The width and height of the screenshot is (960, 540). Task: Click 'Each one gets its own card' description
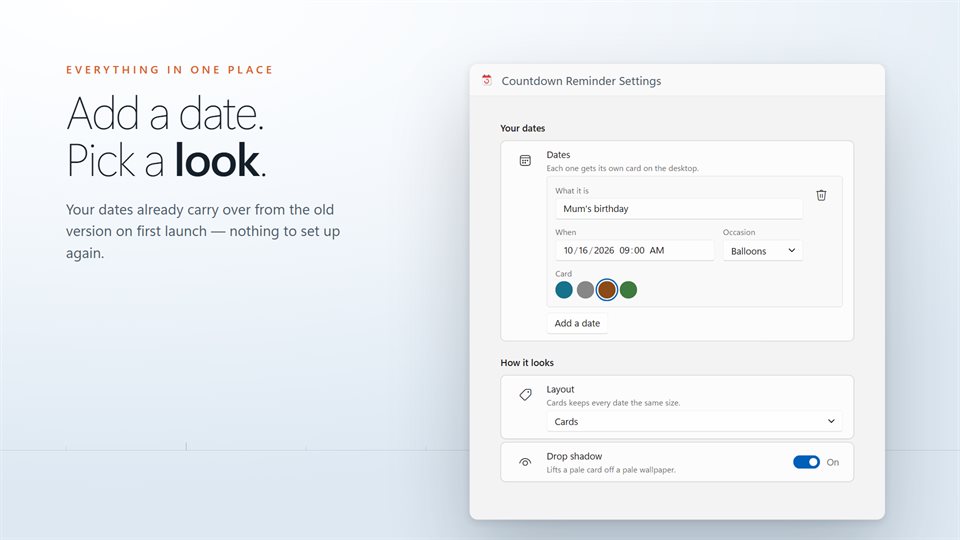click(623, 168)
